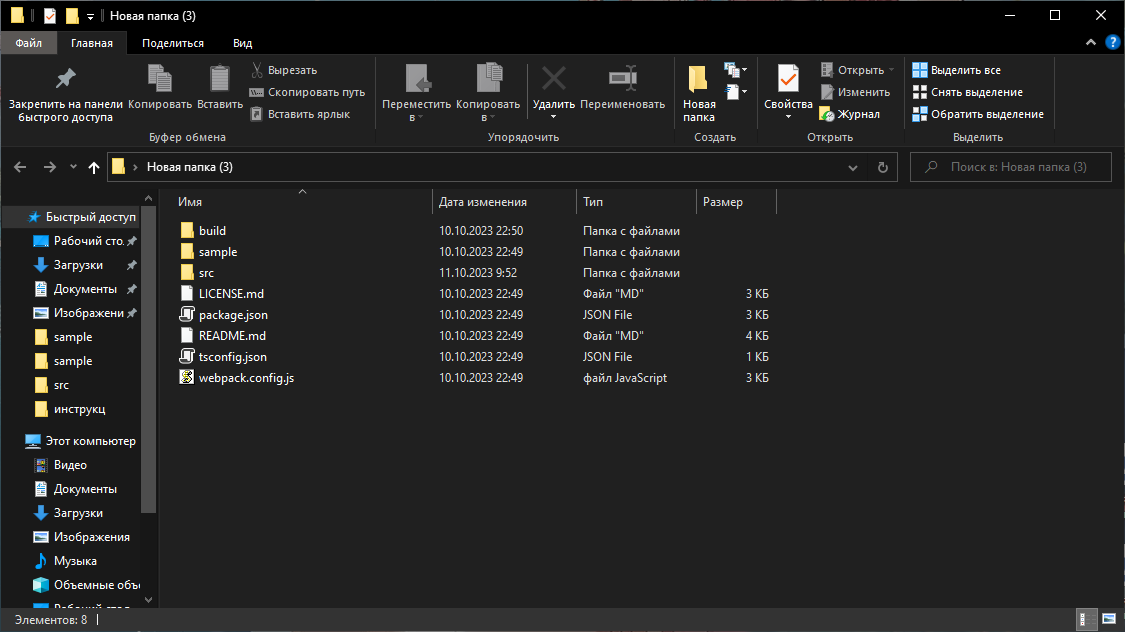Screen dimensions: 1125x632
Task: Click Invert selection in the ribbon
Action: 976,114
